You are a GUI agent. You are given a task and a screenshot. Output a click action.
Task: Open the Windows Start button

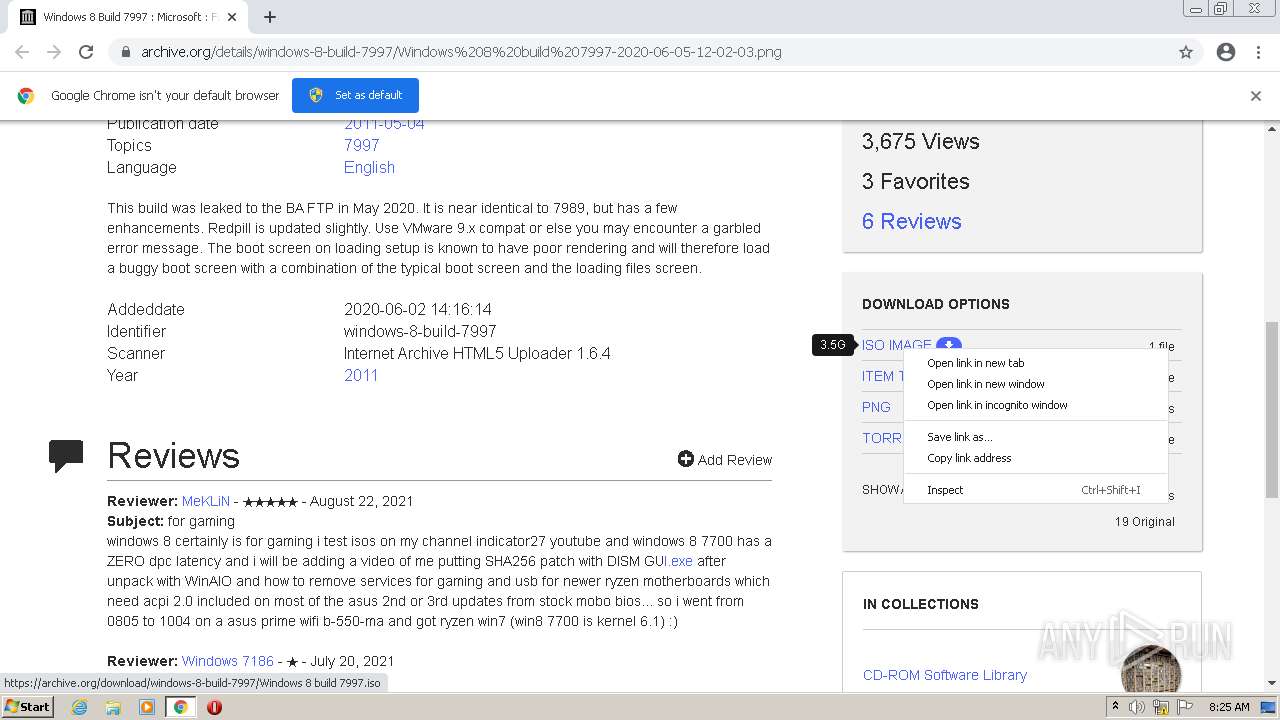pyautogui.click(x=28, y=707)
